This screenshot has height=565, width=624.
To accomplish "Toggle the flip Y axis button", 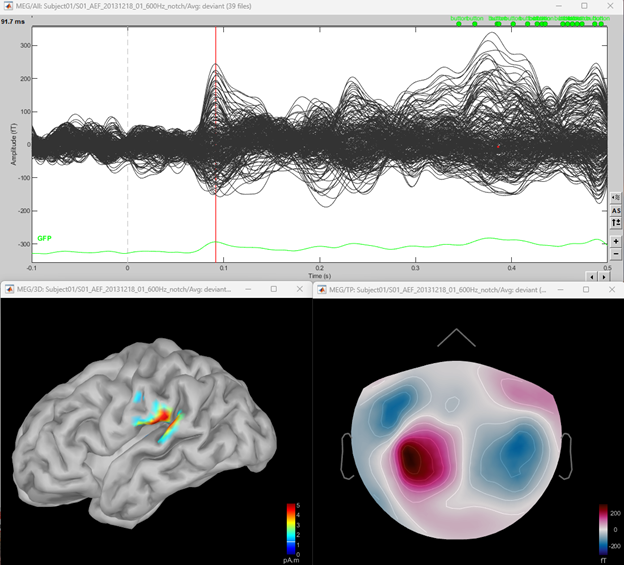I will click(616, 223).
